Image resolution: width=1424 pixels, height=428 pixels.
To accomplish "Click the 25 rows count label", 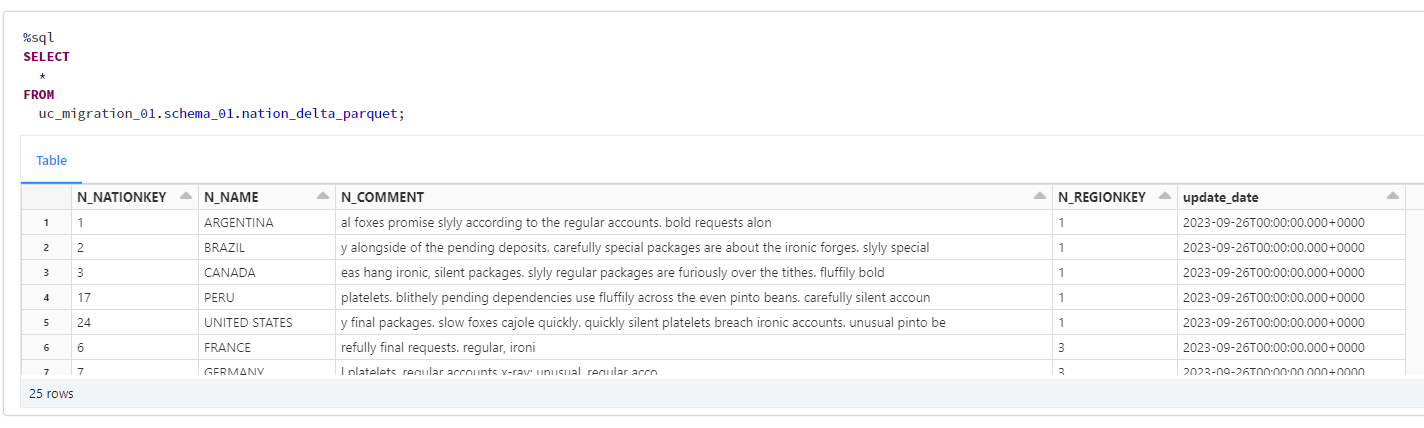I will click(x=51, y=394).
